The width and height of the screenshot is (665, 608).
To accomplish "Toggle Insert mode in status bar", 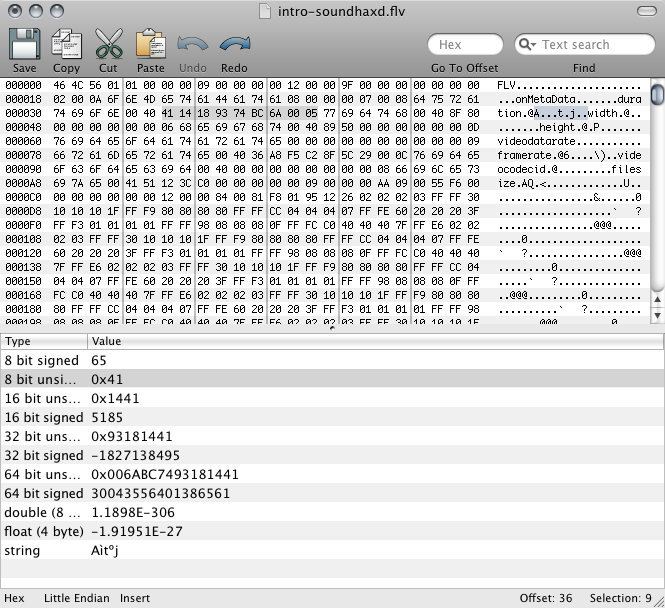I will click(x=135, y=598).
